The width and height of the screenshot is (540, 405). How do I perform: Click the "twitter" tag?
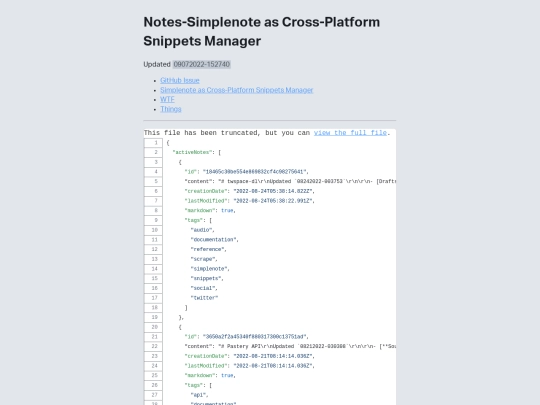pos(204,298)
